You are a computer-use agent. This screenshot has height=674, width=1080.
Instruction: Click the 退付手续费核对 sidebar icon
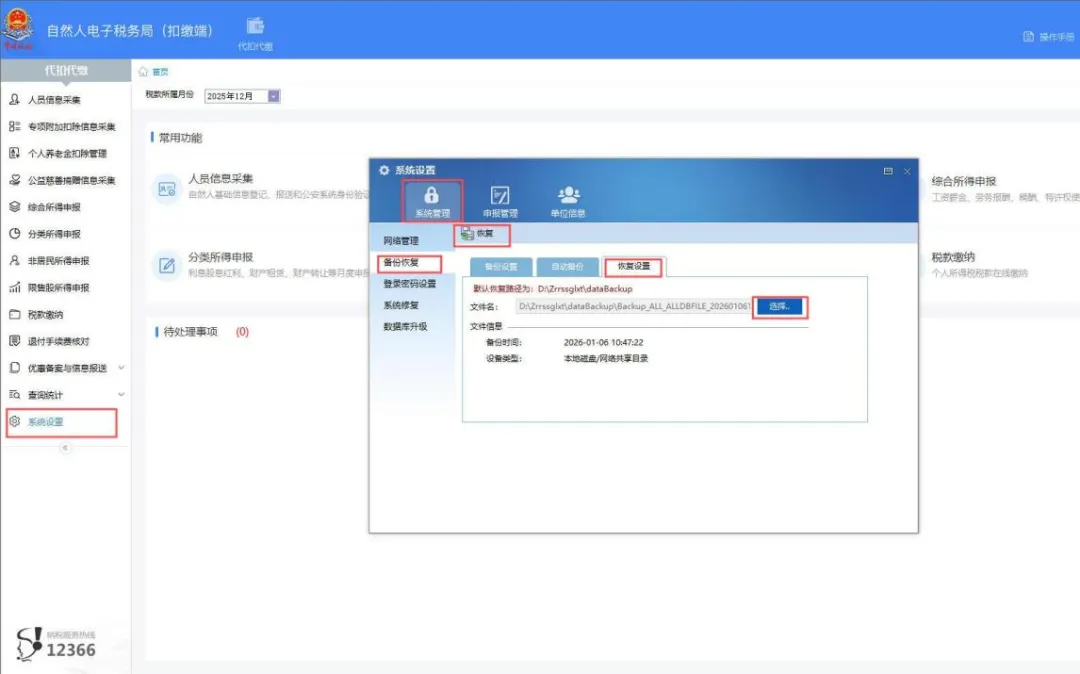click(14, 341)
